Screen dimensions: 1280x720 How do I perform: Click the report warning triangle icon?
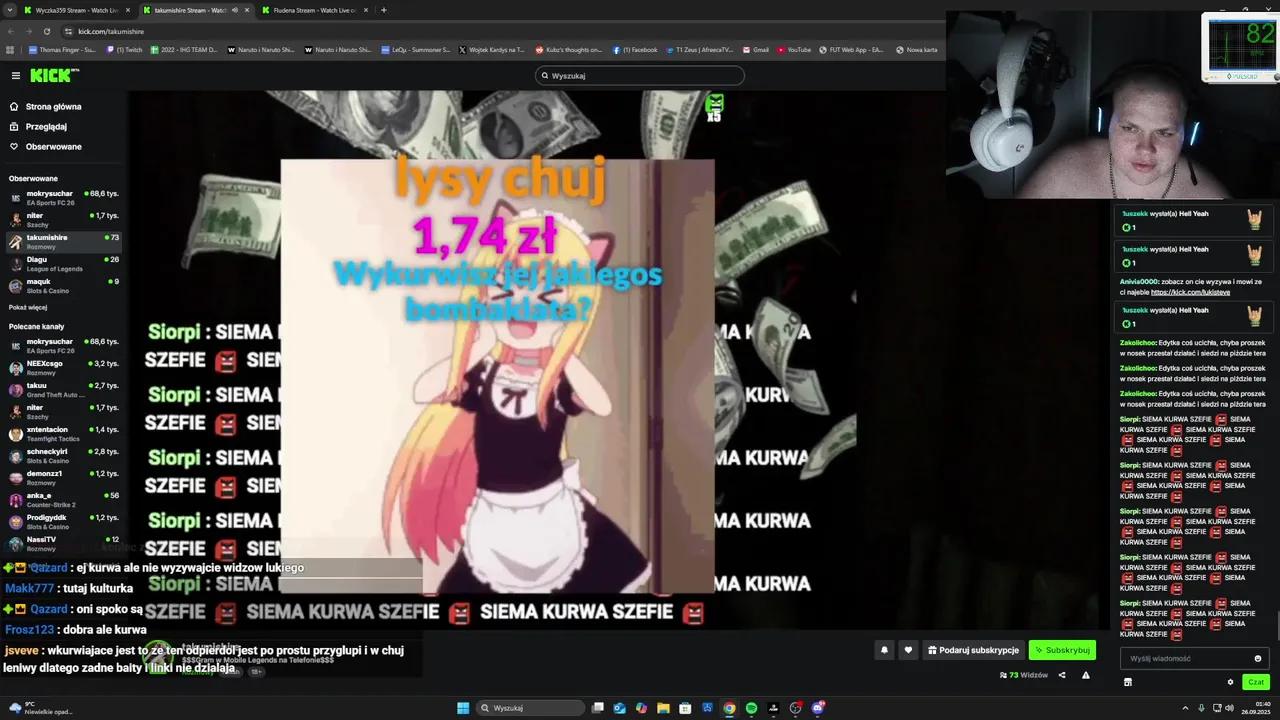pyautogui.click(x=1085, y=675)
